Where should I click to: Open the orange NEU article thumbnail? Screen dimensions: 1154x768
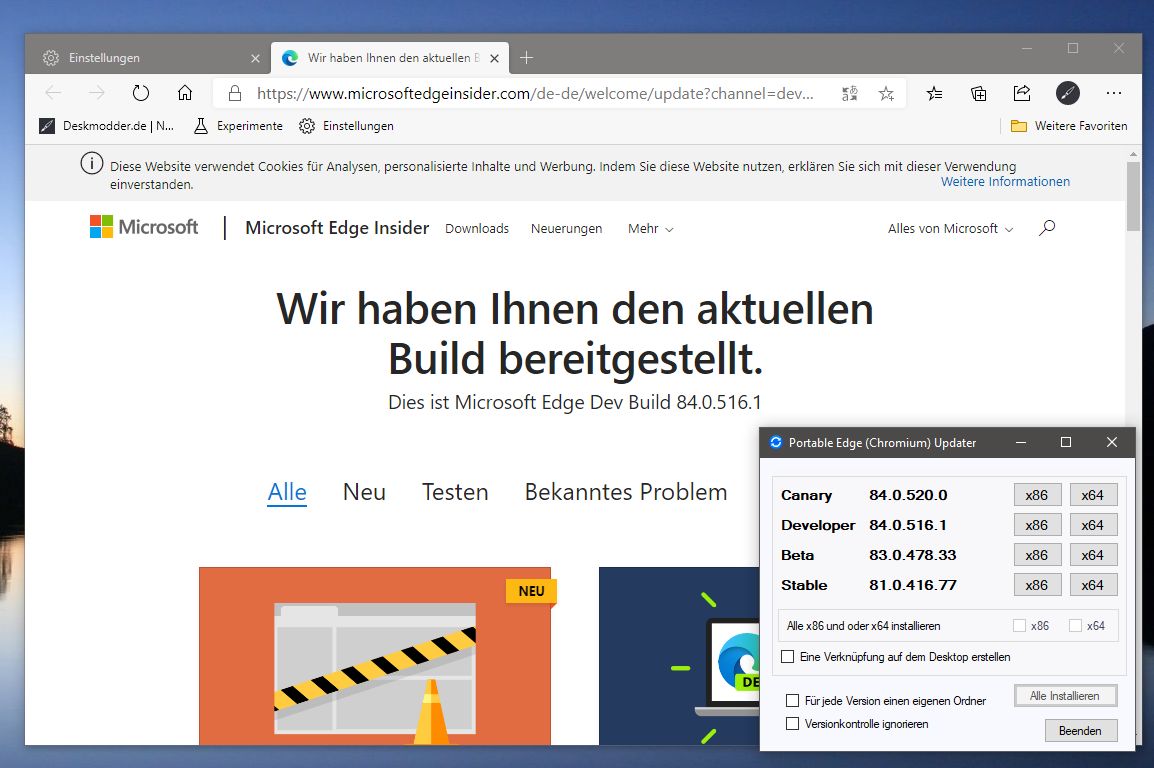pyautogui.click(x=375, y=655)
